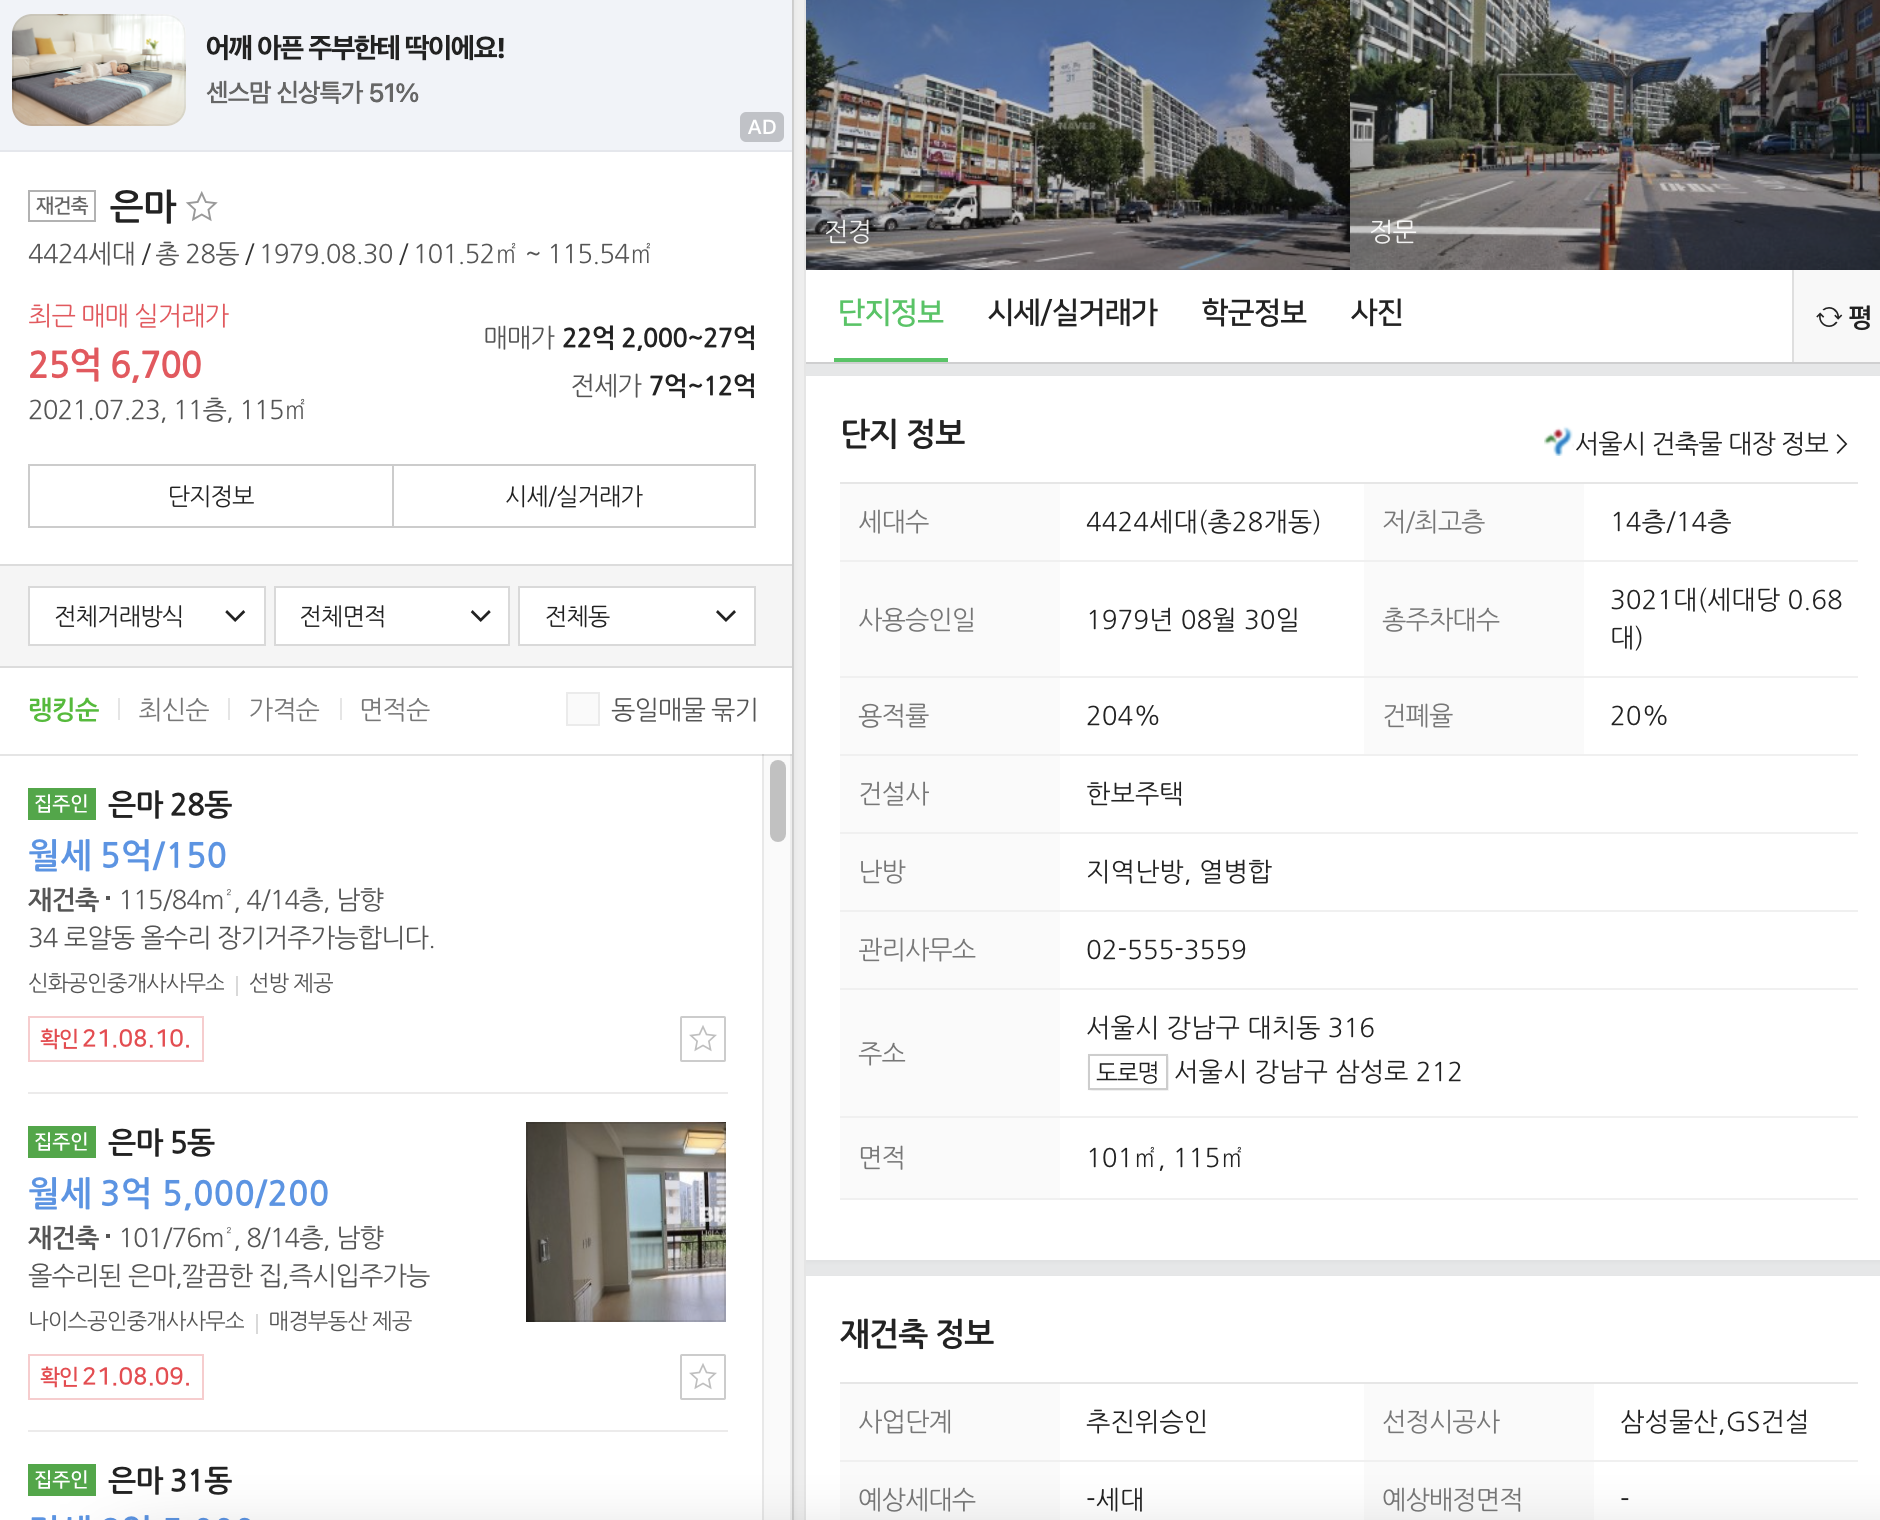Open the 월세 3억 5,000/200 listing
1880x1520 pixels.
[x=178, y=1193]
